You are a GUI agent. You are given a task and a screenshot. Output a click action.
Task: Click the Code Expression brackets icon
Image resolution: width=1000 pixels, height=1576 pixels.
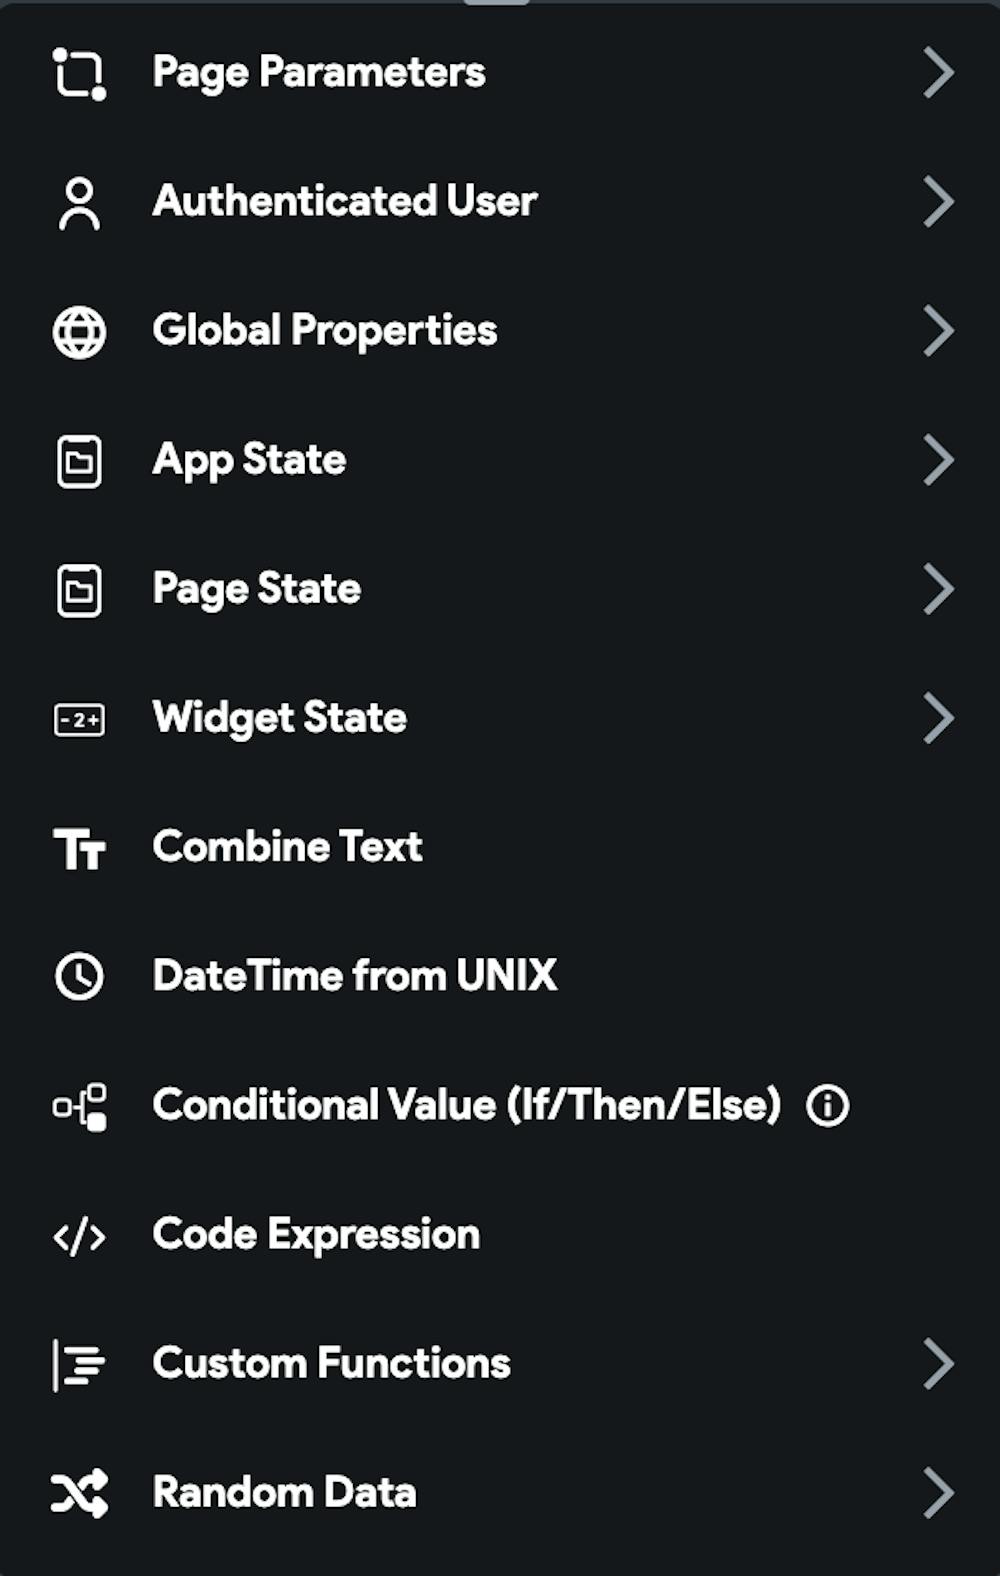tap(79, 1236)
